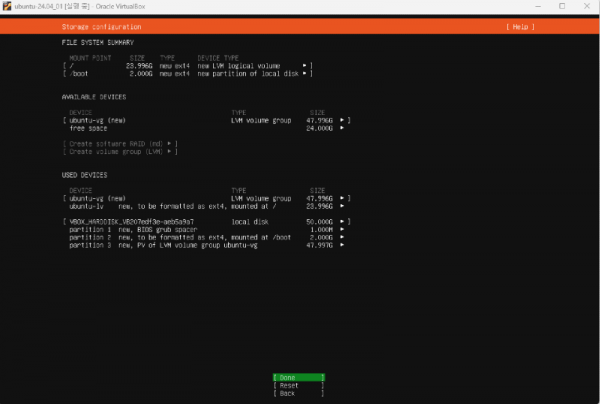Click the VirtualBox icon in the title bar

[x=8, y=7]
